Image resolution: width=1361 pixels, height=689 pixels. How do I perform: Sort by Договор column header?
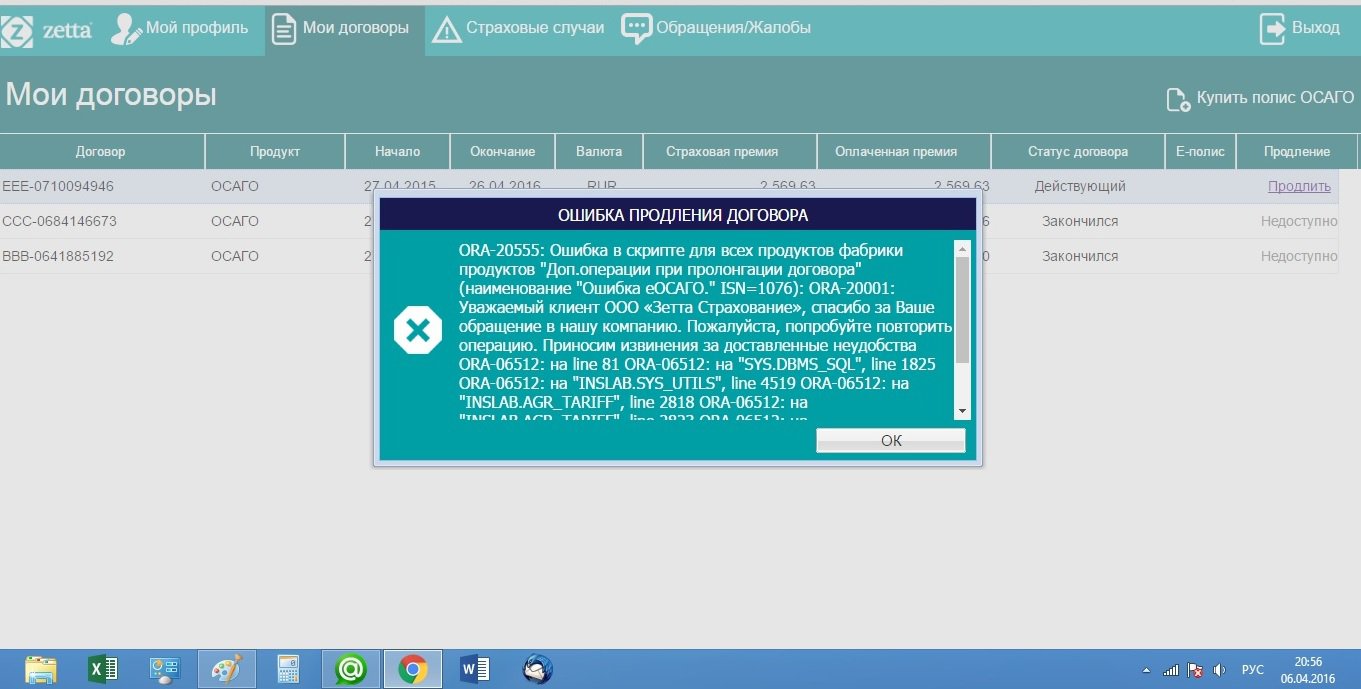pyautogui.click(x=101, y=152)
